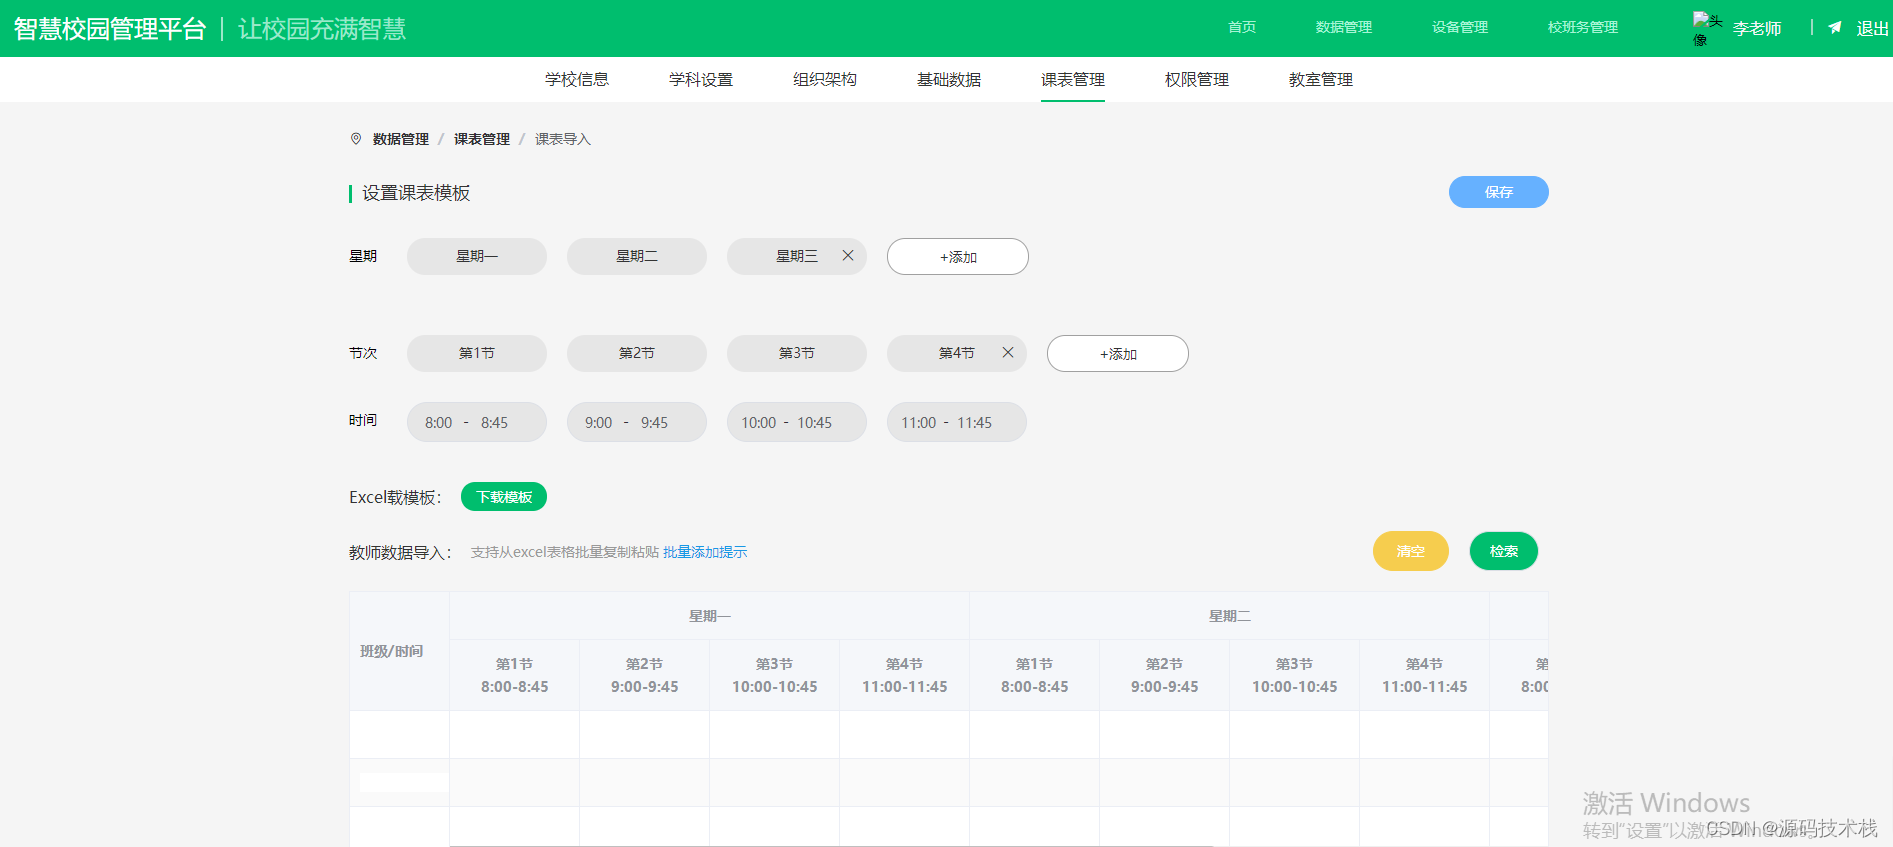Click 课表管理 in the breadcrumb

point(482,139)
